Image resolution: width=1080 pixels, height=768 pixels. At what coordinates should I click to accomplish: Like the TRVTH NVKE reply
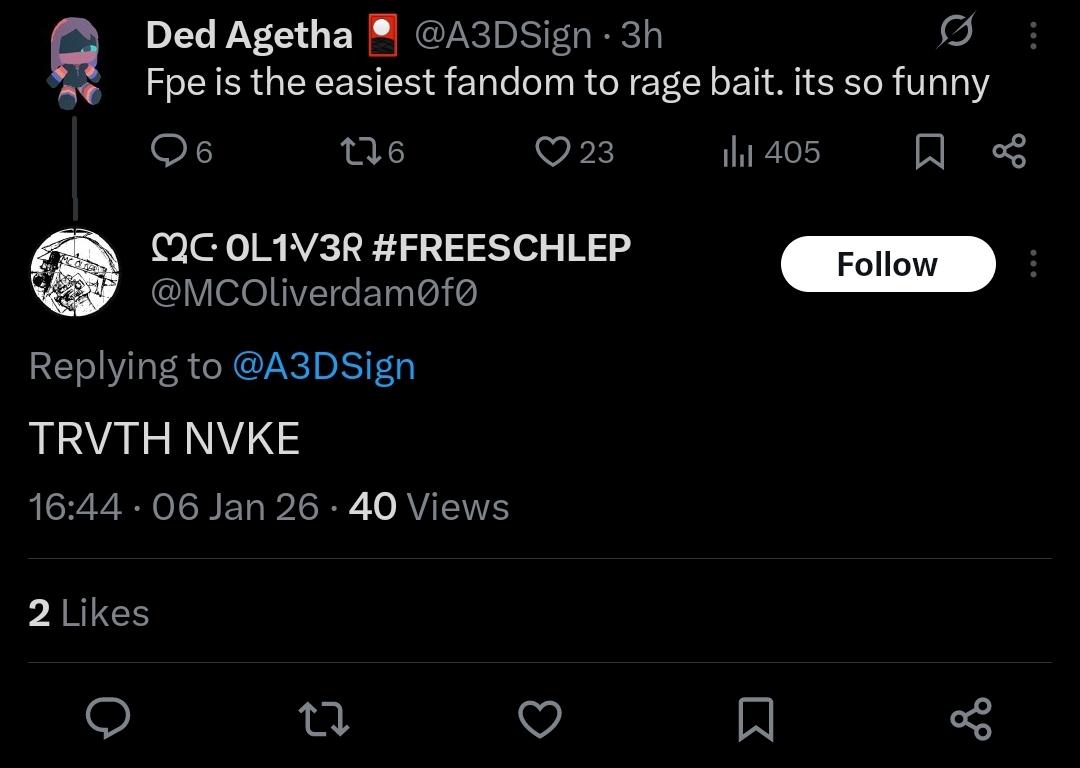pyautogui.click(x=540, y=719)
